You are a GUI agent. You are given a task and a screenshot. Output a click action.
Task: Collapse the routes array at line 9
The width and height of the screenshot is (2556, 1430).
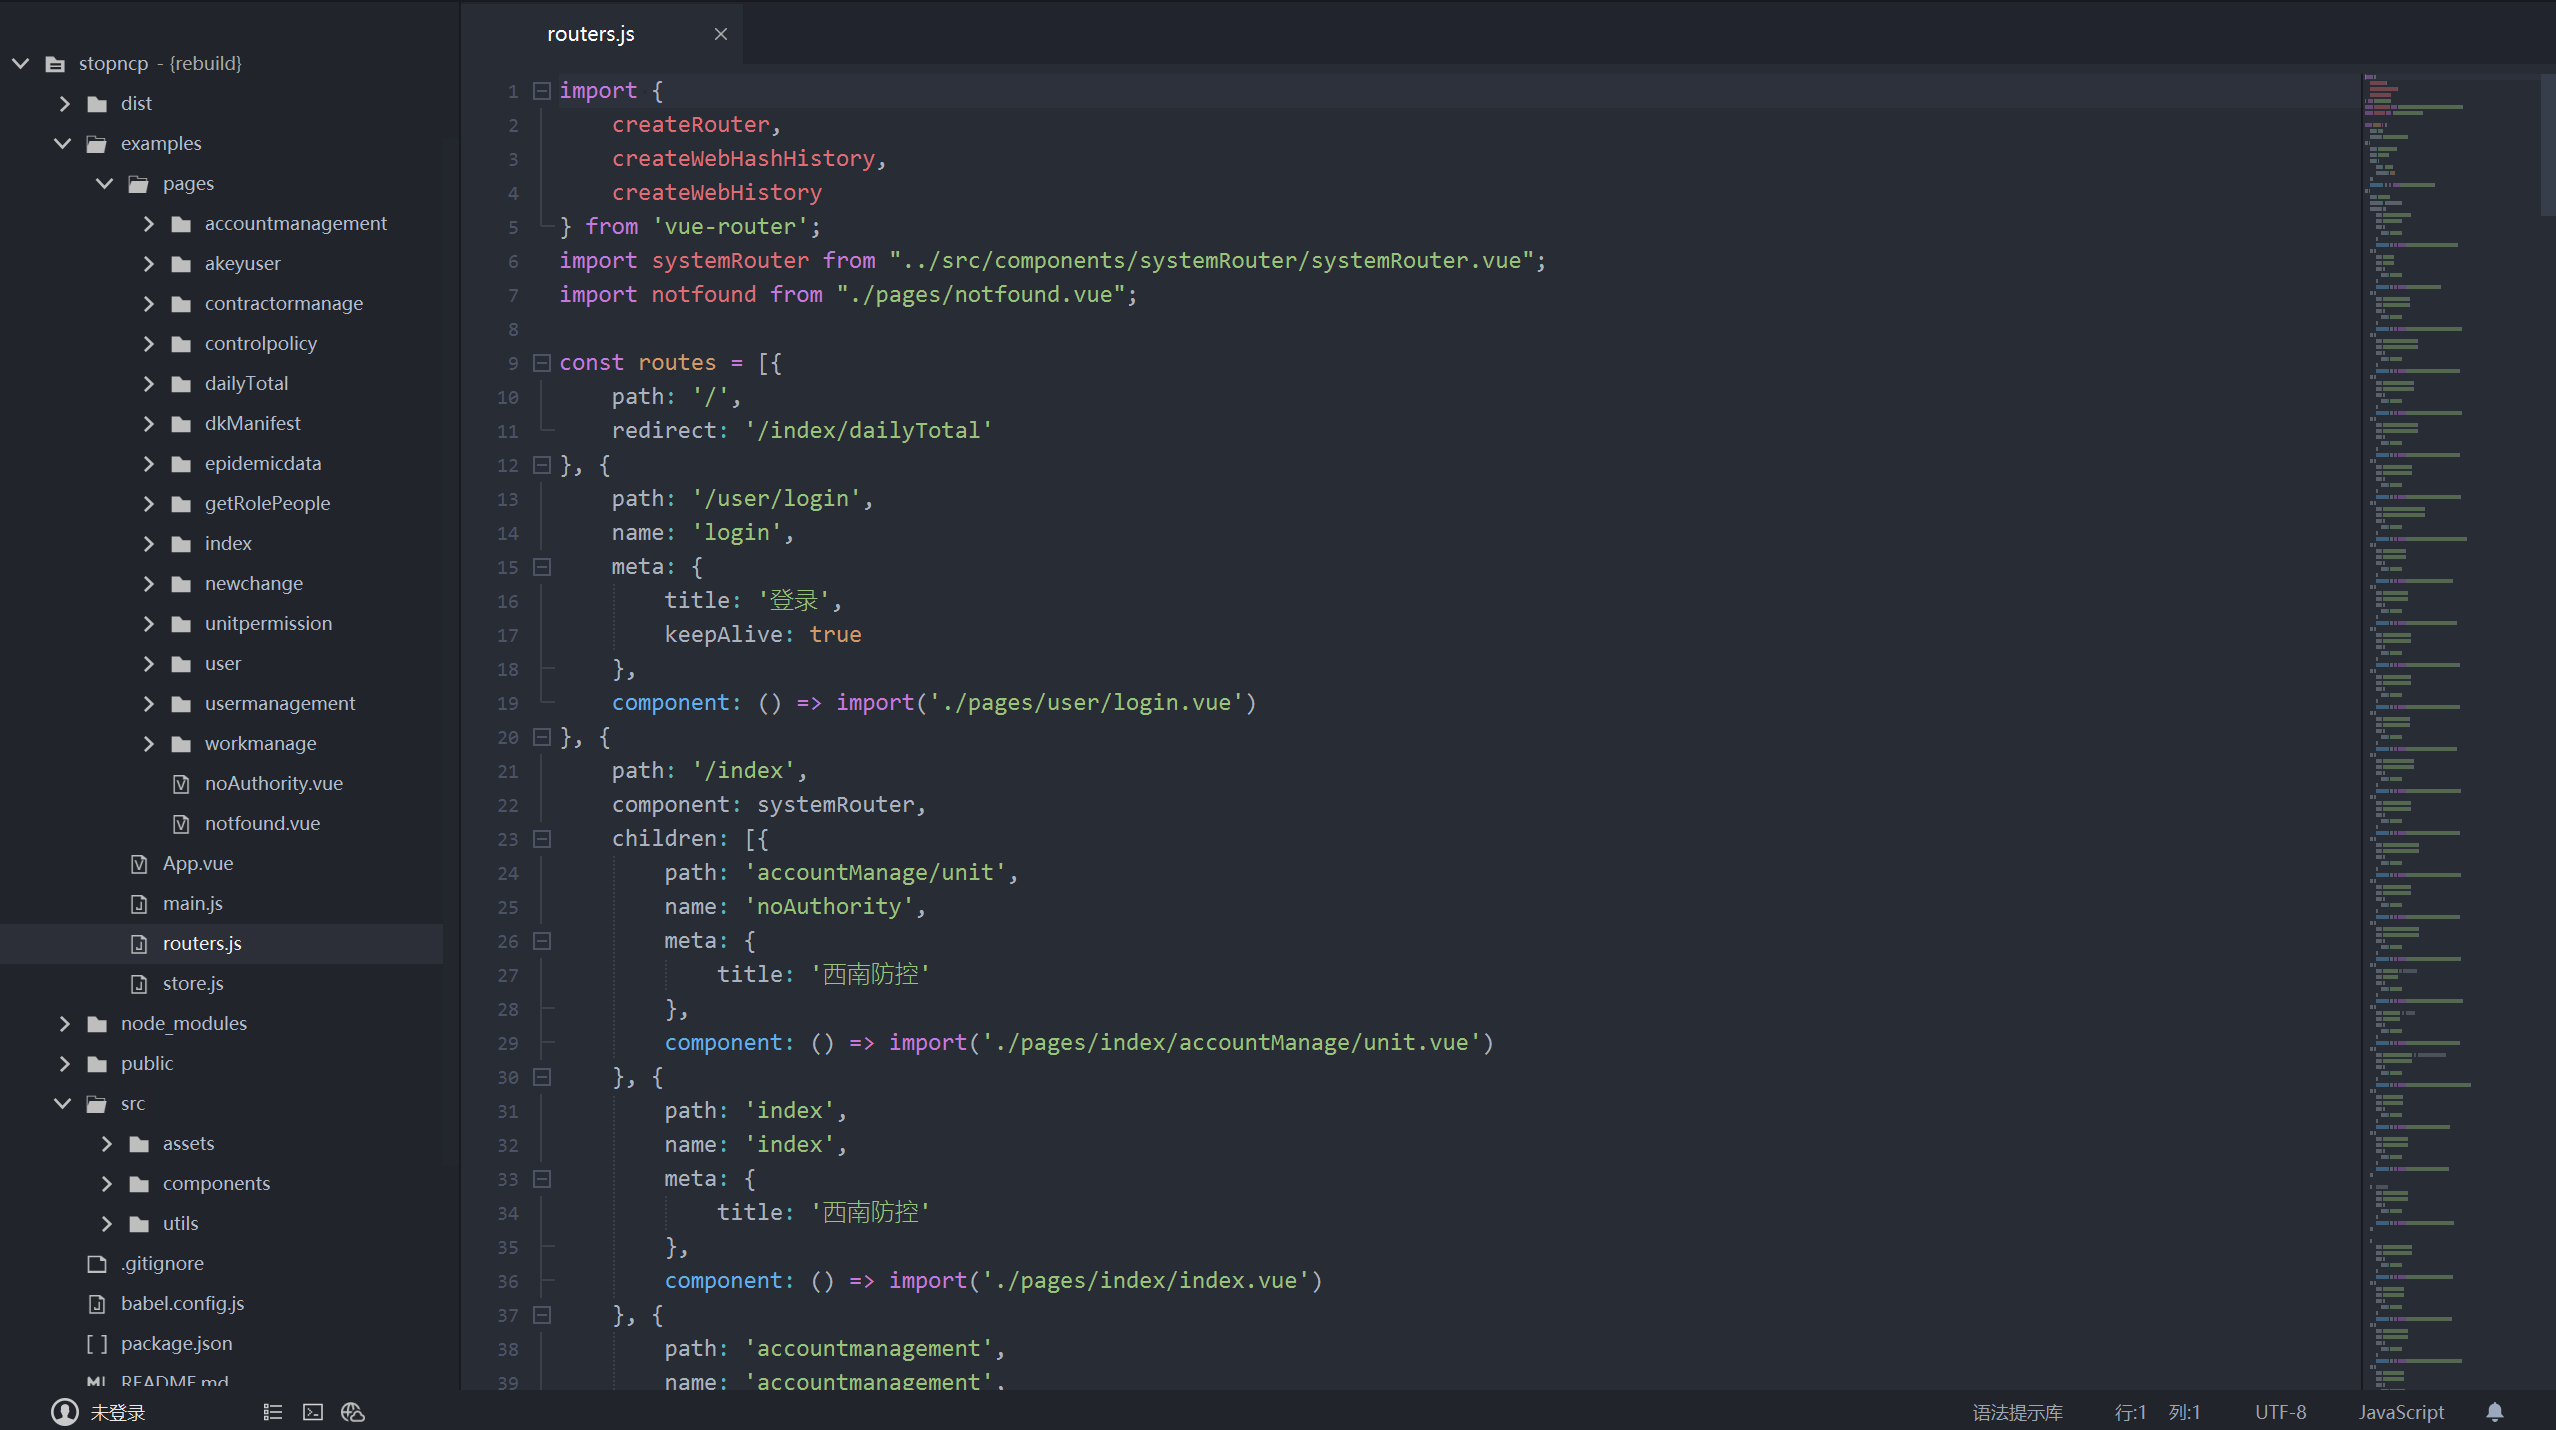(542, 363)
